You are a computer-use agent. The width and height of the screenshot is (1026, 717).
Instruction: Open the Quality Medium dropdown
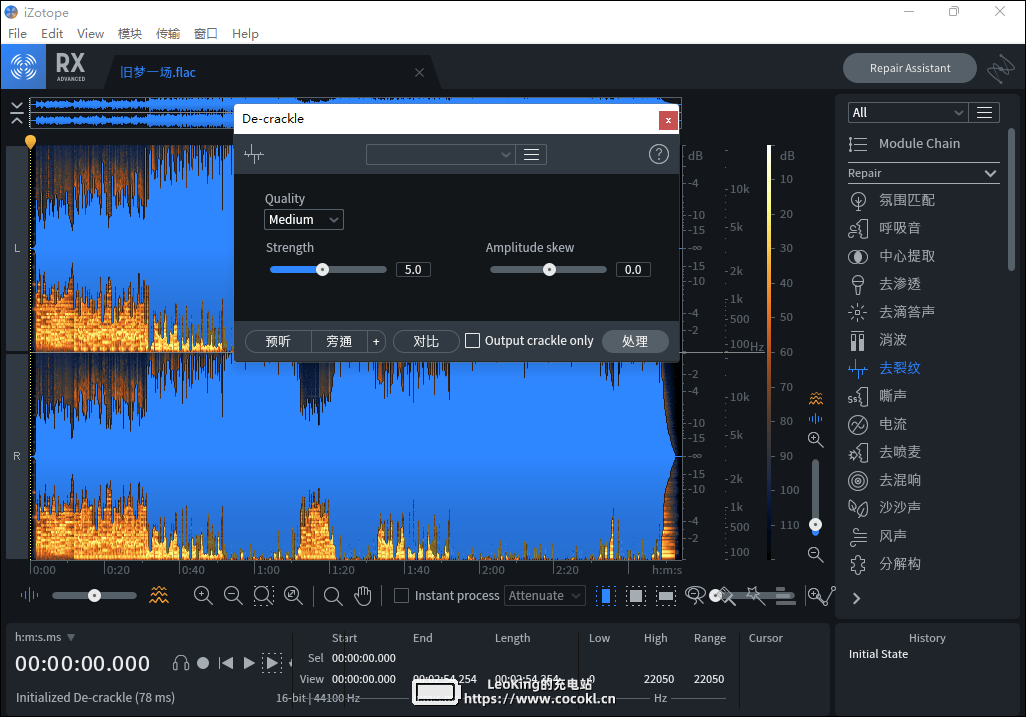[304, 220]
